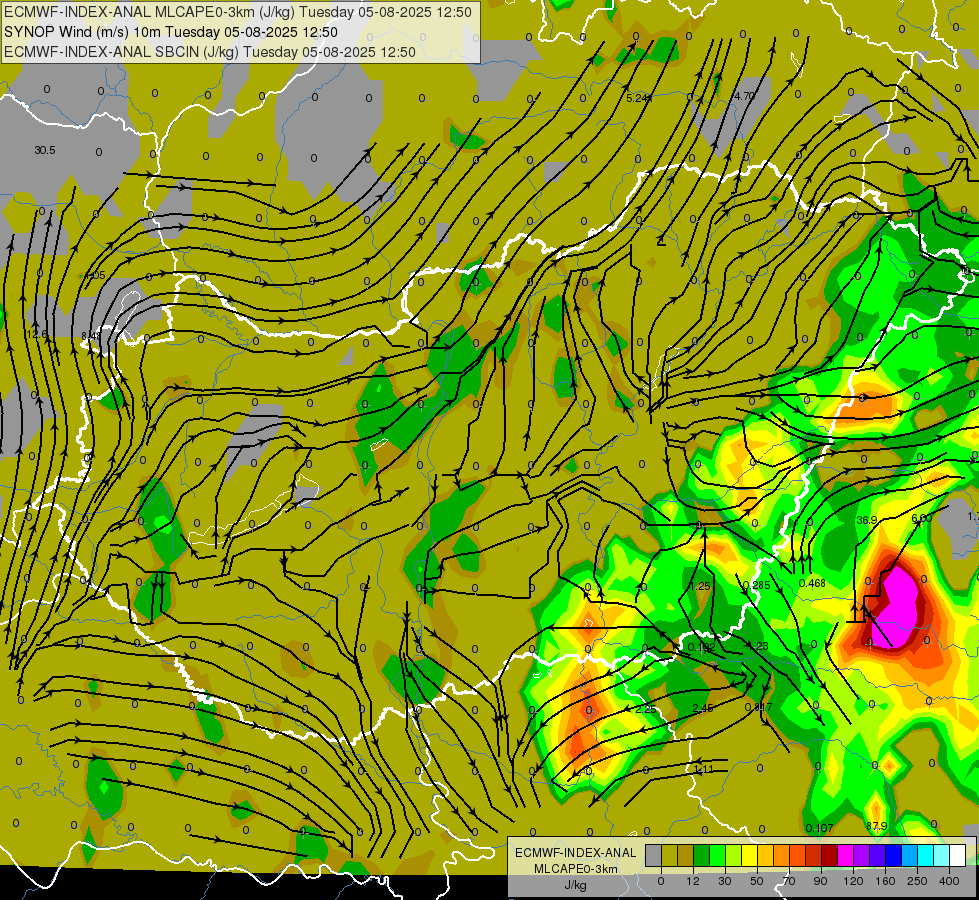Click the deep blue swatch after 160
The image size is (979, 900).
(x=894, y=855)
